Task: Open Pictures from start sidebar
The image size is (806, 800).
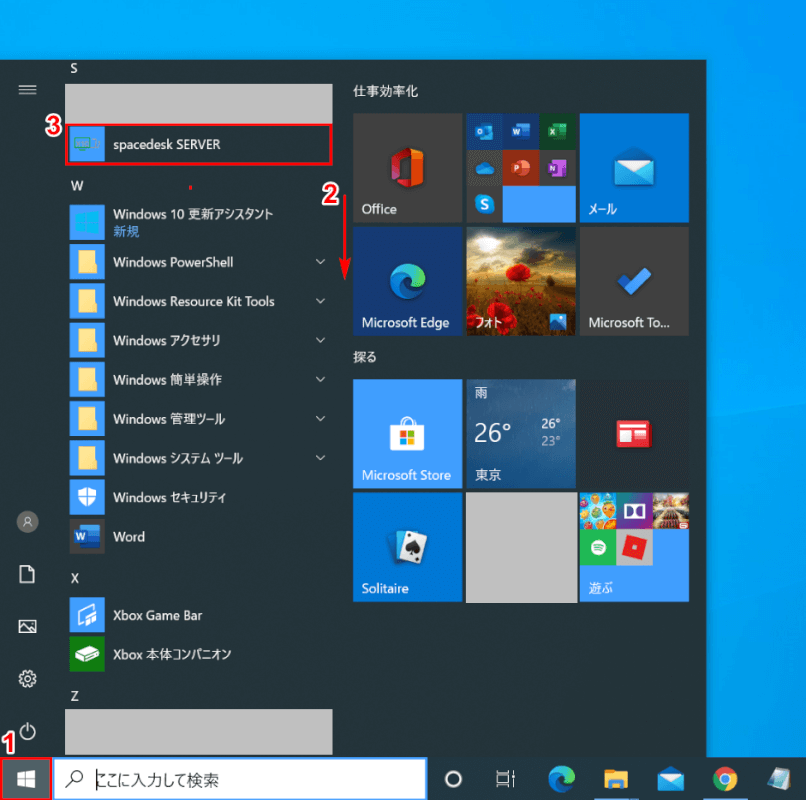Action: 27,626
